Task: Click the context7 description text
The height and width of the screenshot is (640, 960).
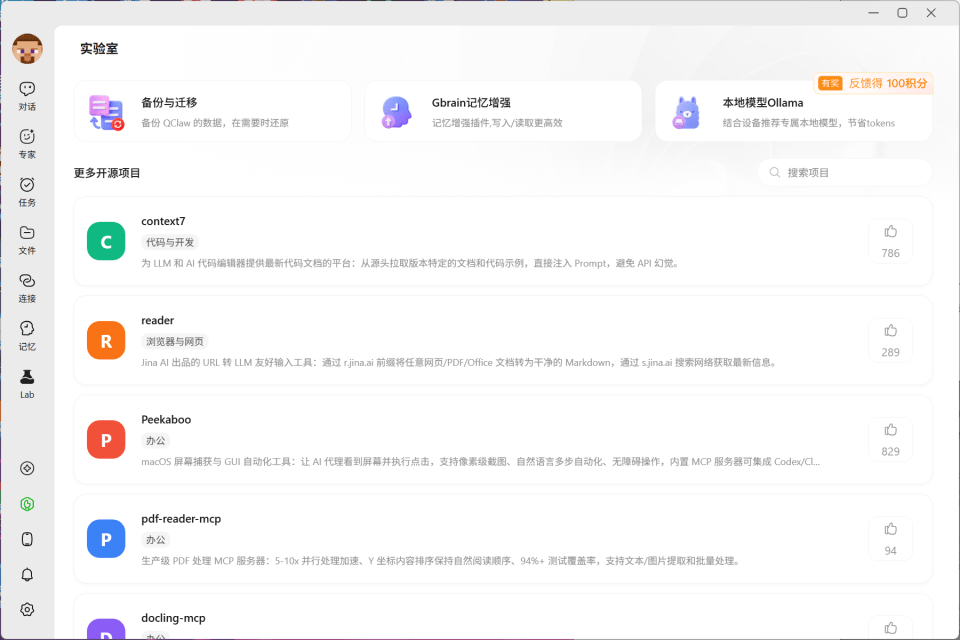Action: (410, 263)
